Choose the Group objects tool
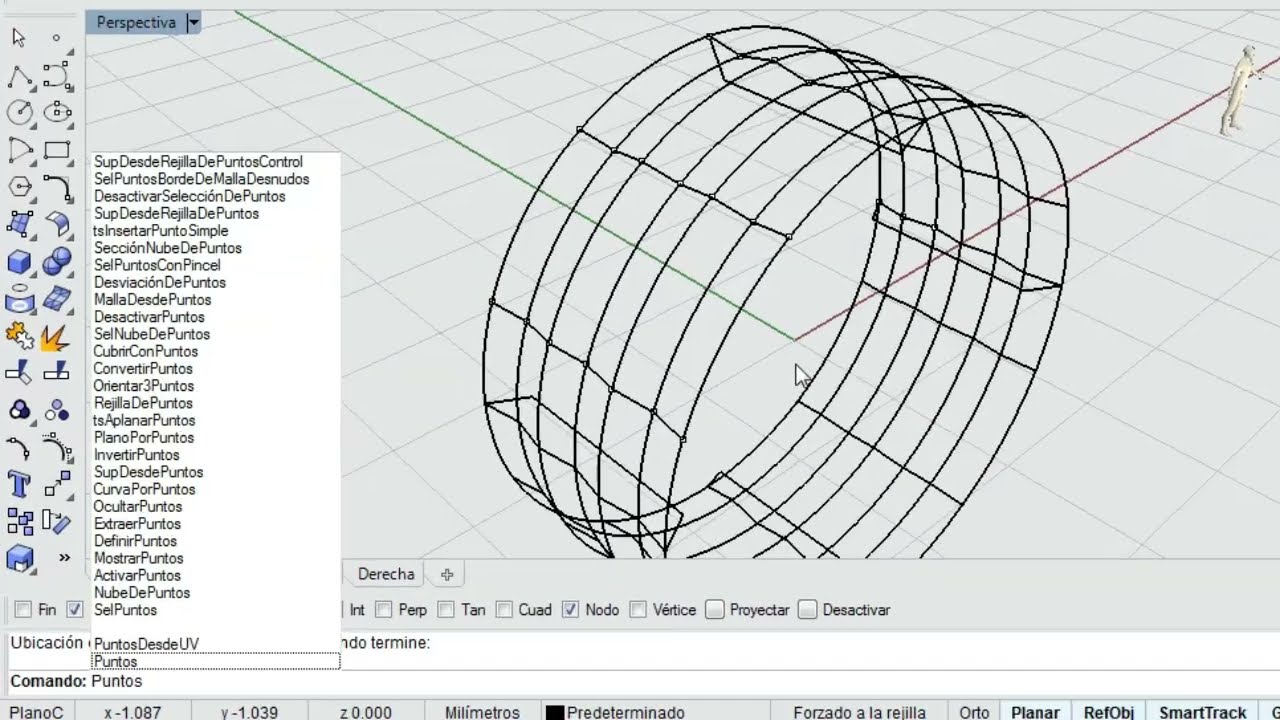Image resolution: width=1280 pixels, height=720 pixels. (19, 410)
